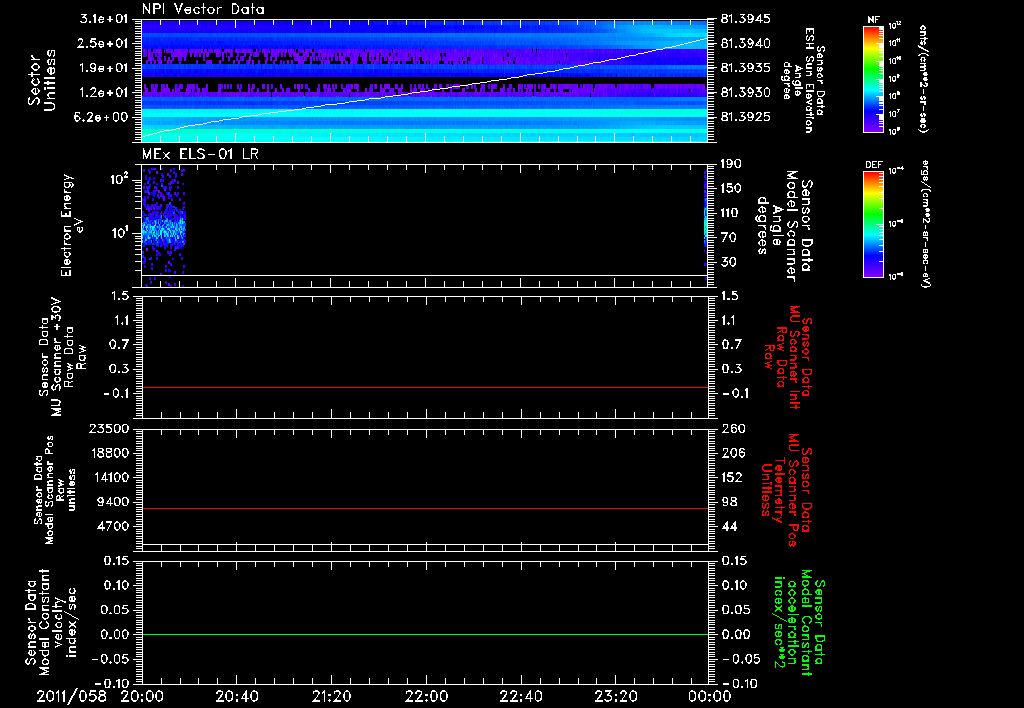Click the '1.2e+01' Sector axis tick

tap(103, 93)
